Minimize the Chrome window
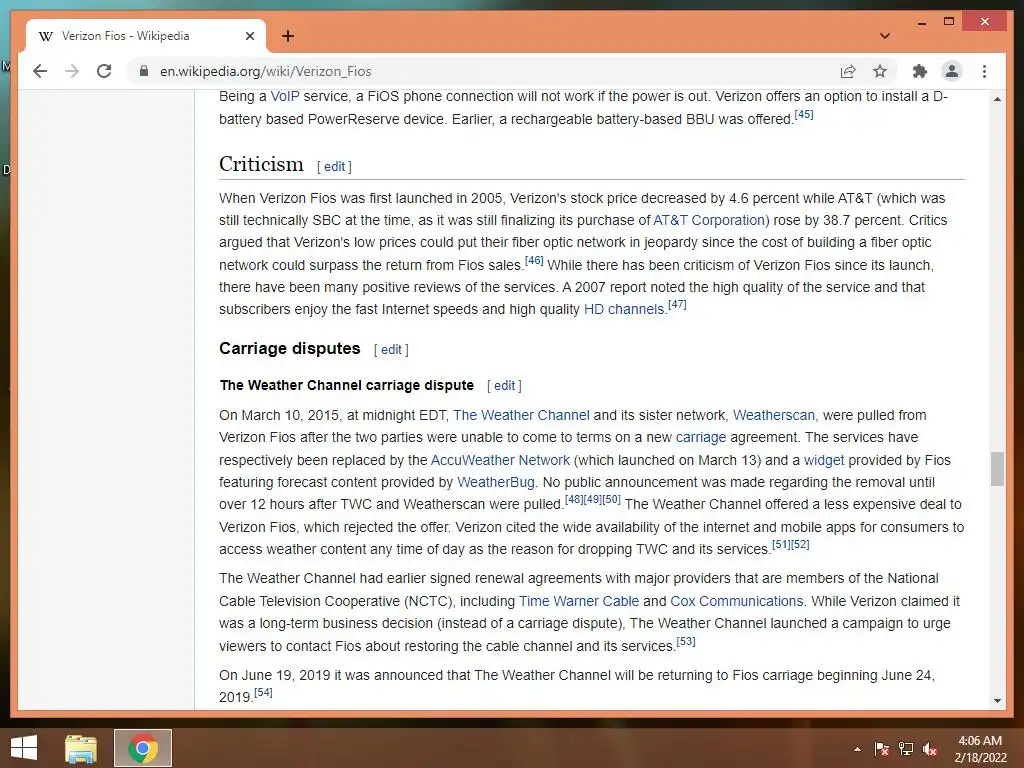The width and height of the screenshot is (1024, 768). click(x=921, y=22)
